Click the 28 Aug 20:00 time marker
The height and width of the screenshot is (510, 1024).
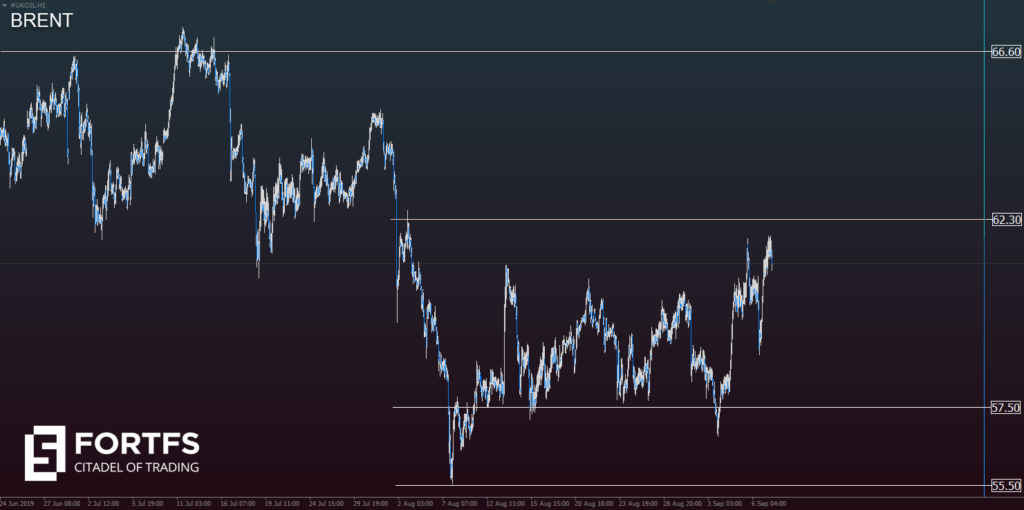click(681, 504)
